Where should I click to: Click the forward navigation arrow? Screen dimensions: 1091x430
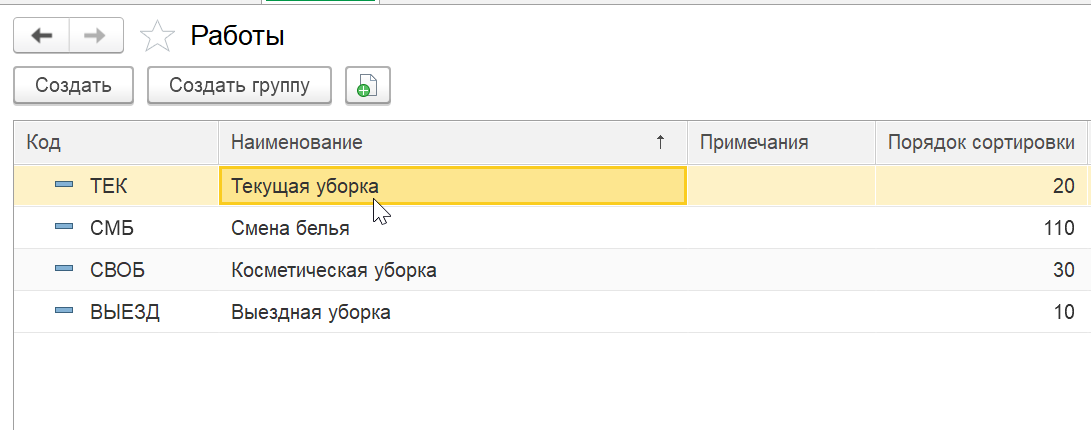point(96,36)
